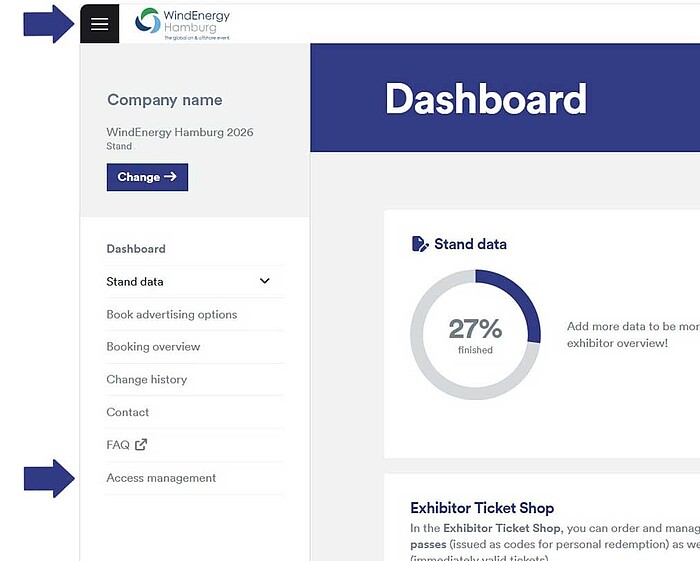Screen dimensions: 700x561
Task: Open the Contact page
Action: pos(128,412)
